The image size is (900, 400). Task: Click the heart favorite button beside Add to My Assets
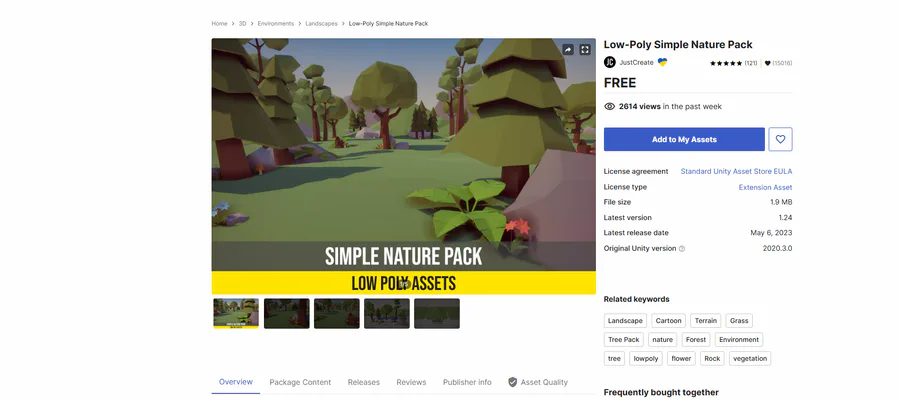pos(781,139)
